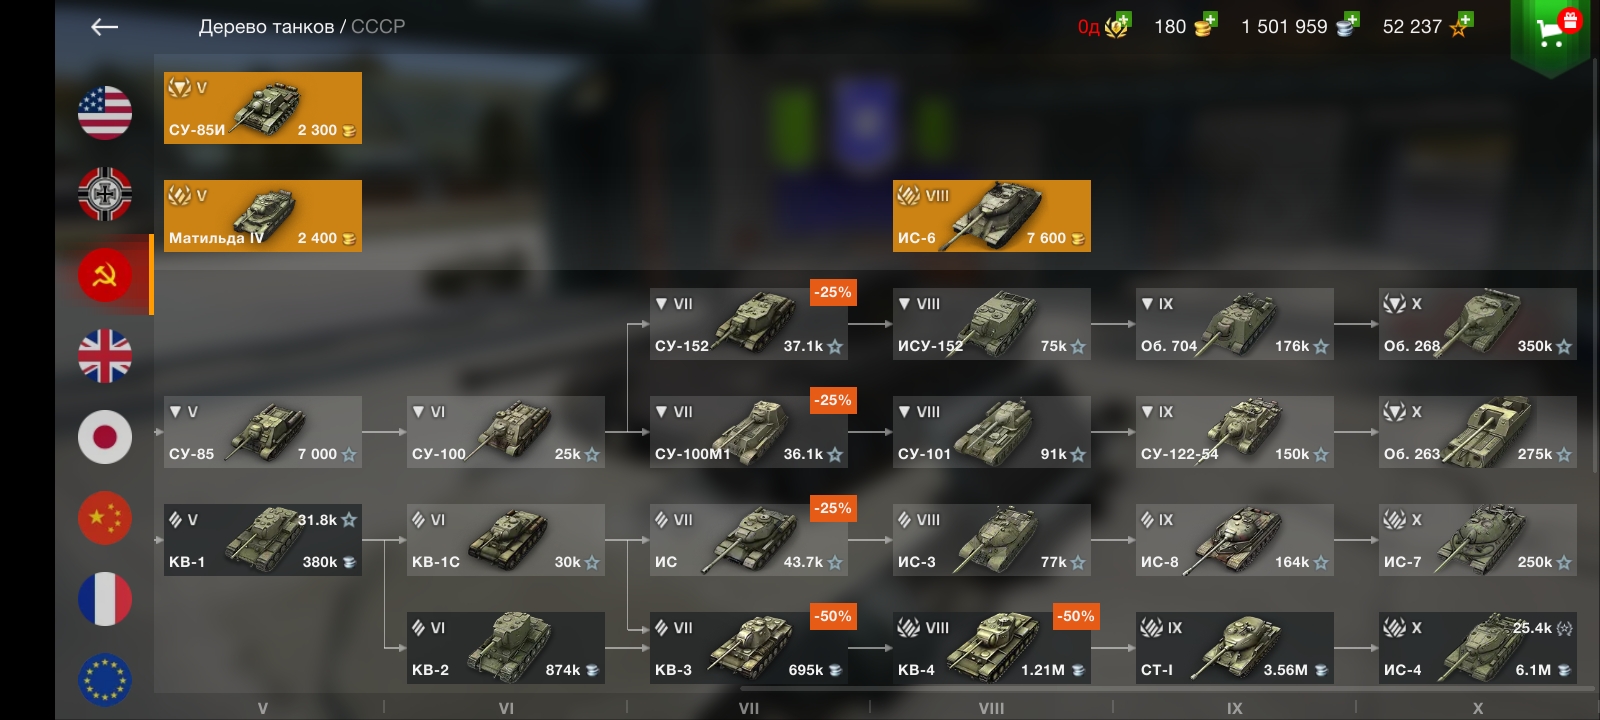Select the ИС-4 tier X node
1600x720 pixels.
pyautogui.click(x=1478, y=648)
